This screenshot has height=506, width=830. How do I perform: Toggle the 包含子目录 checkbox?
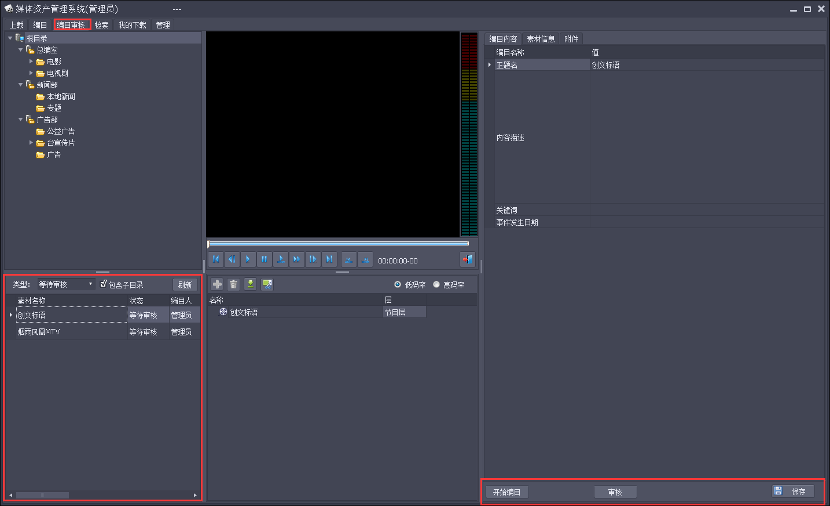104,284
